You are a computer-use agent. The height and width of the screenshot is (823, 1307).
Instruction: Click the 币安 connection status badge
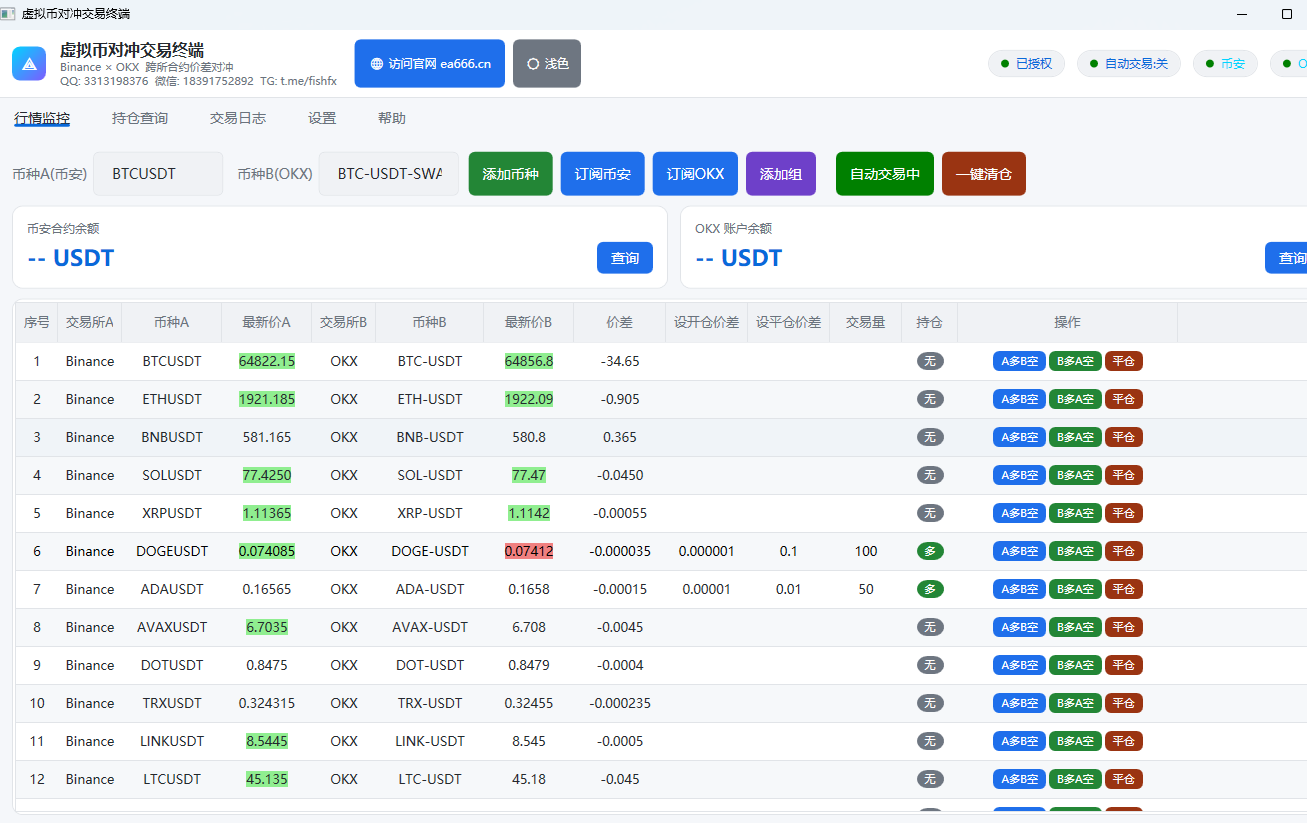point(1225,64)
